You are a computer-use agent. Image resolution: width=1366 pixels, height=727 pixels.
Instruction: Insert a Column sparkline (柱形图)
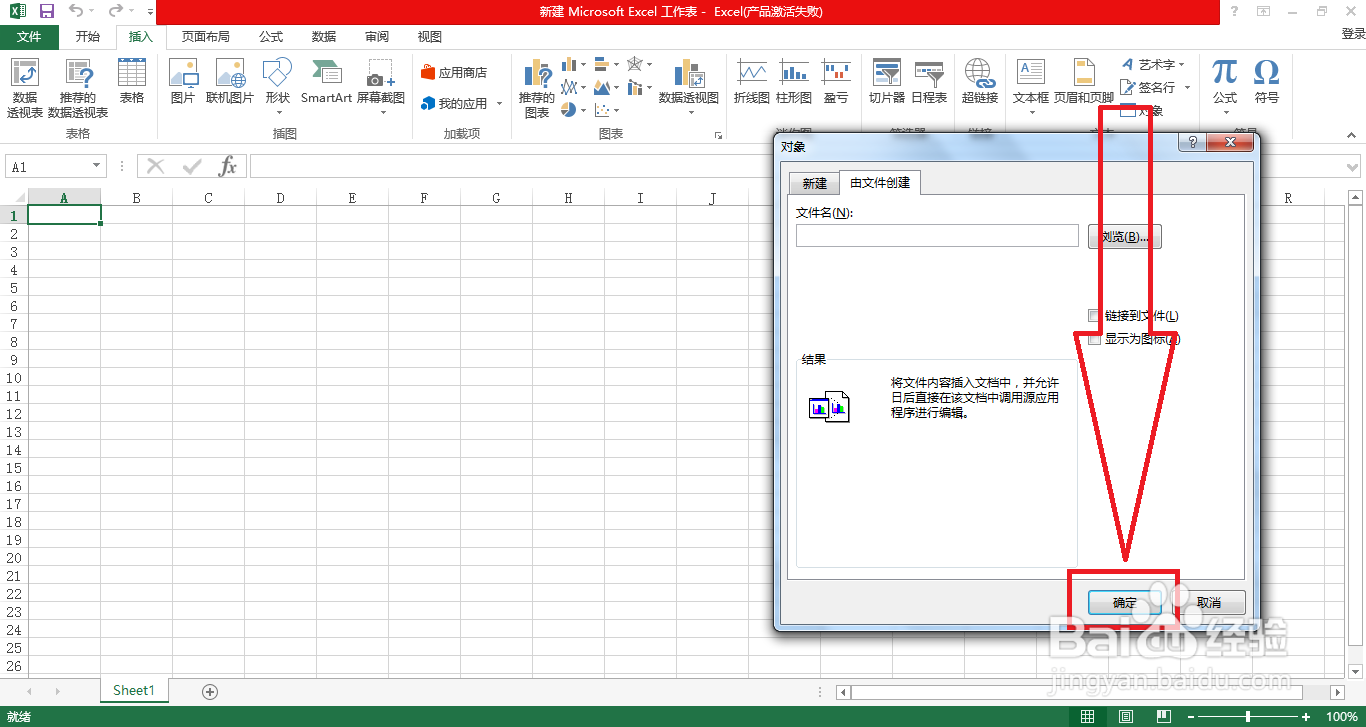(x=794, y=82)
